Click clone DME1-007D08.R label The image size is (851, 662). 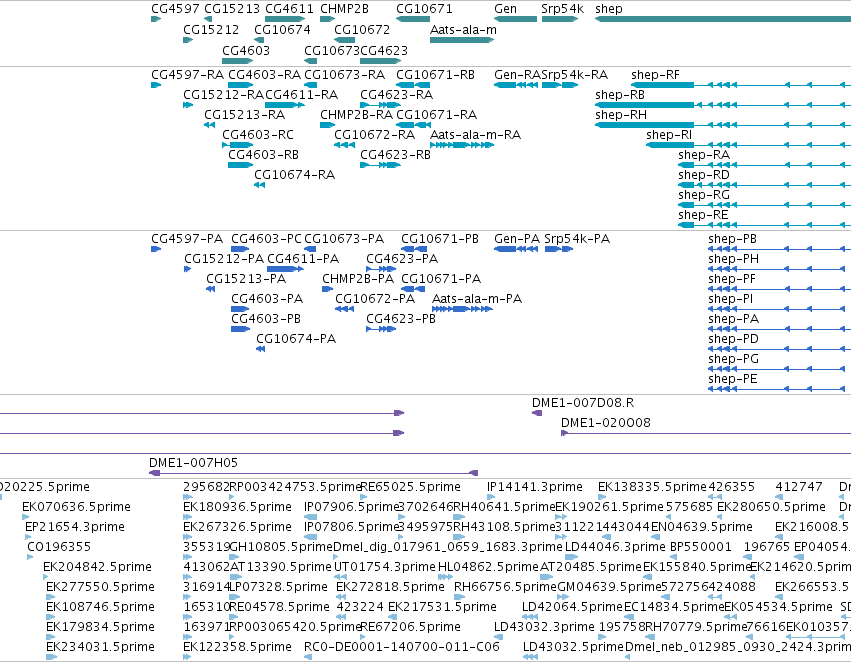(582, 403)
